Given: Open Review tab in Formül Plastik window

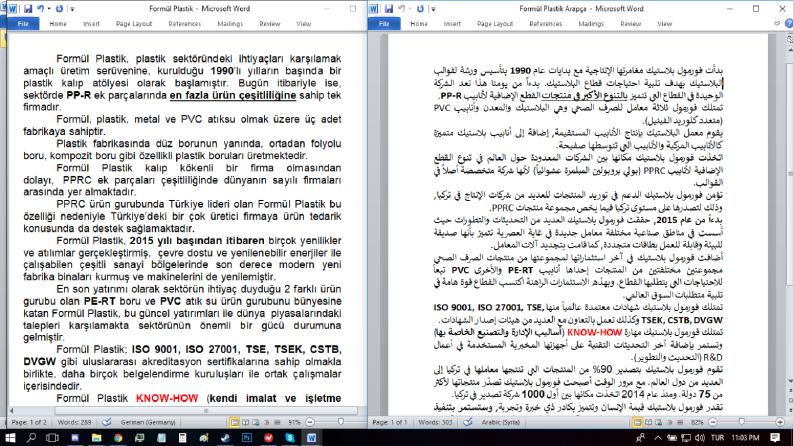Looking at the screenshot, I should (270, 24).
